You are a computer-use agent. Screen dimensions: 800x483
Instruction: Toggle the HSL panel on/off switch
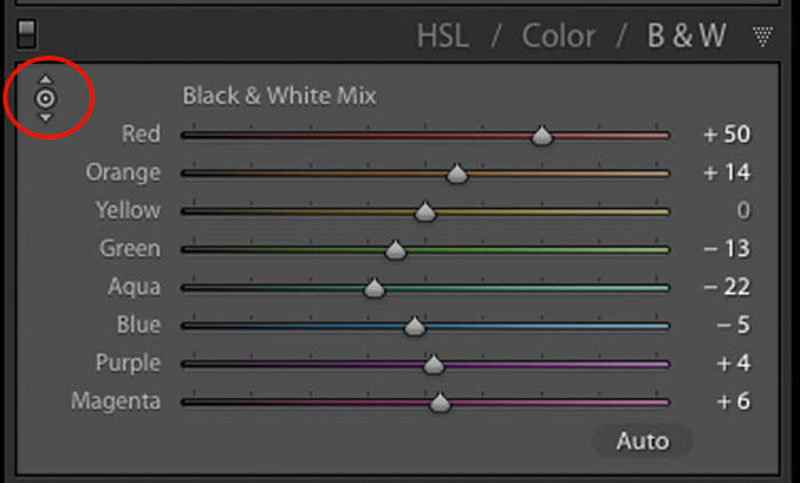[26, 34]
